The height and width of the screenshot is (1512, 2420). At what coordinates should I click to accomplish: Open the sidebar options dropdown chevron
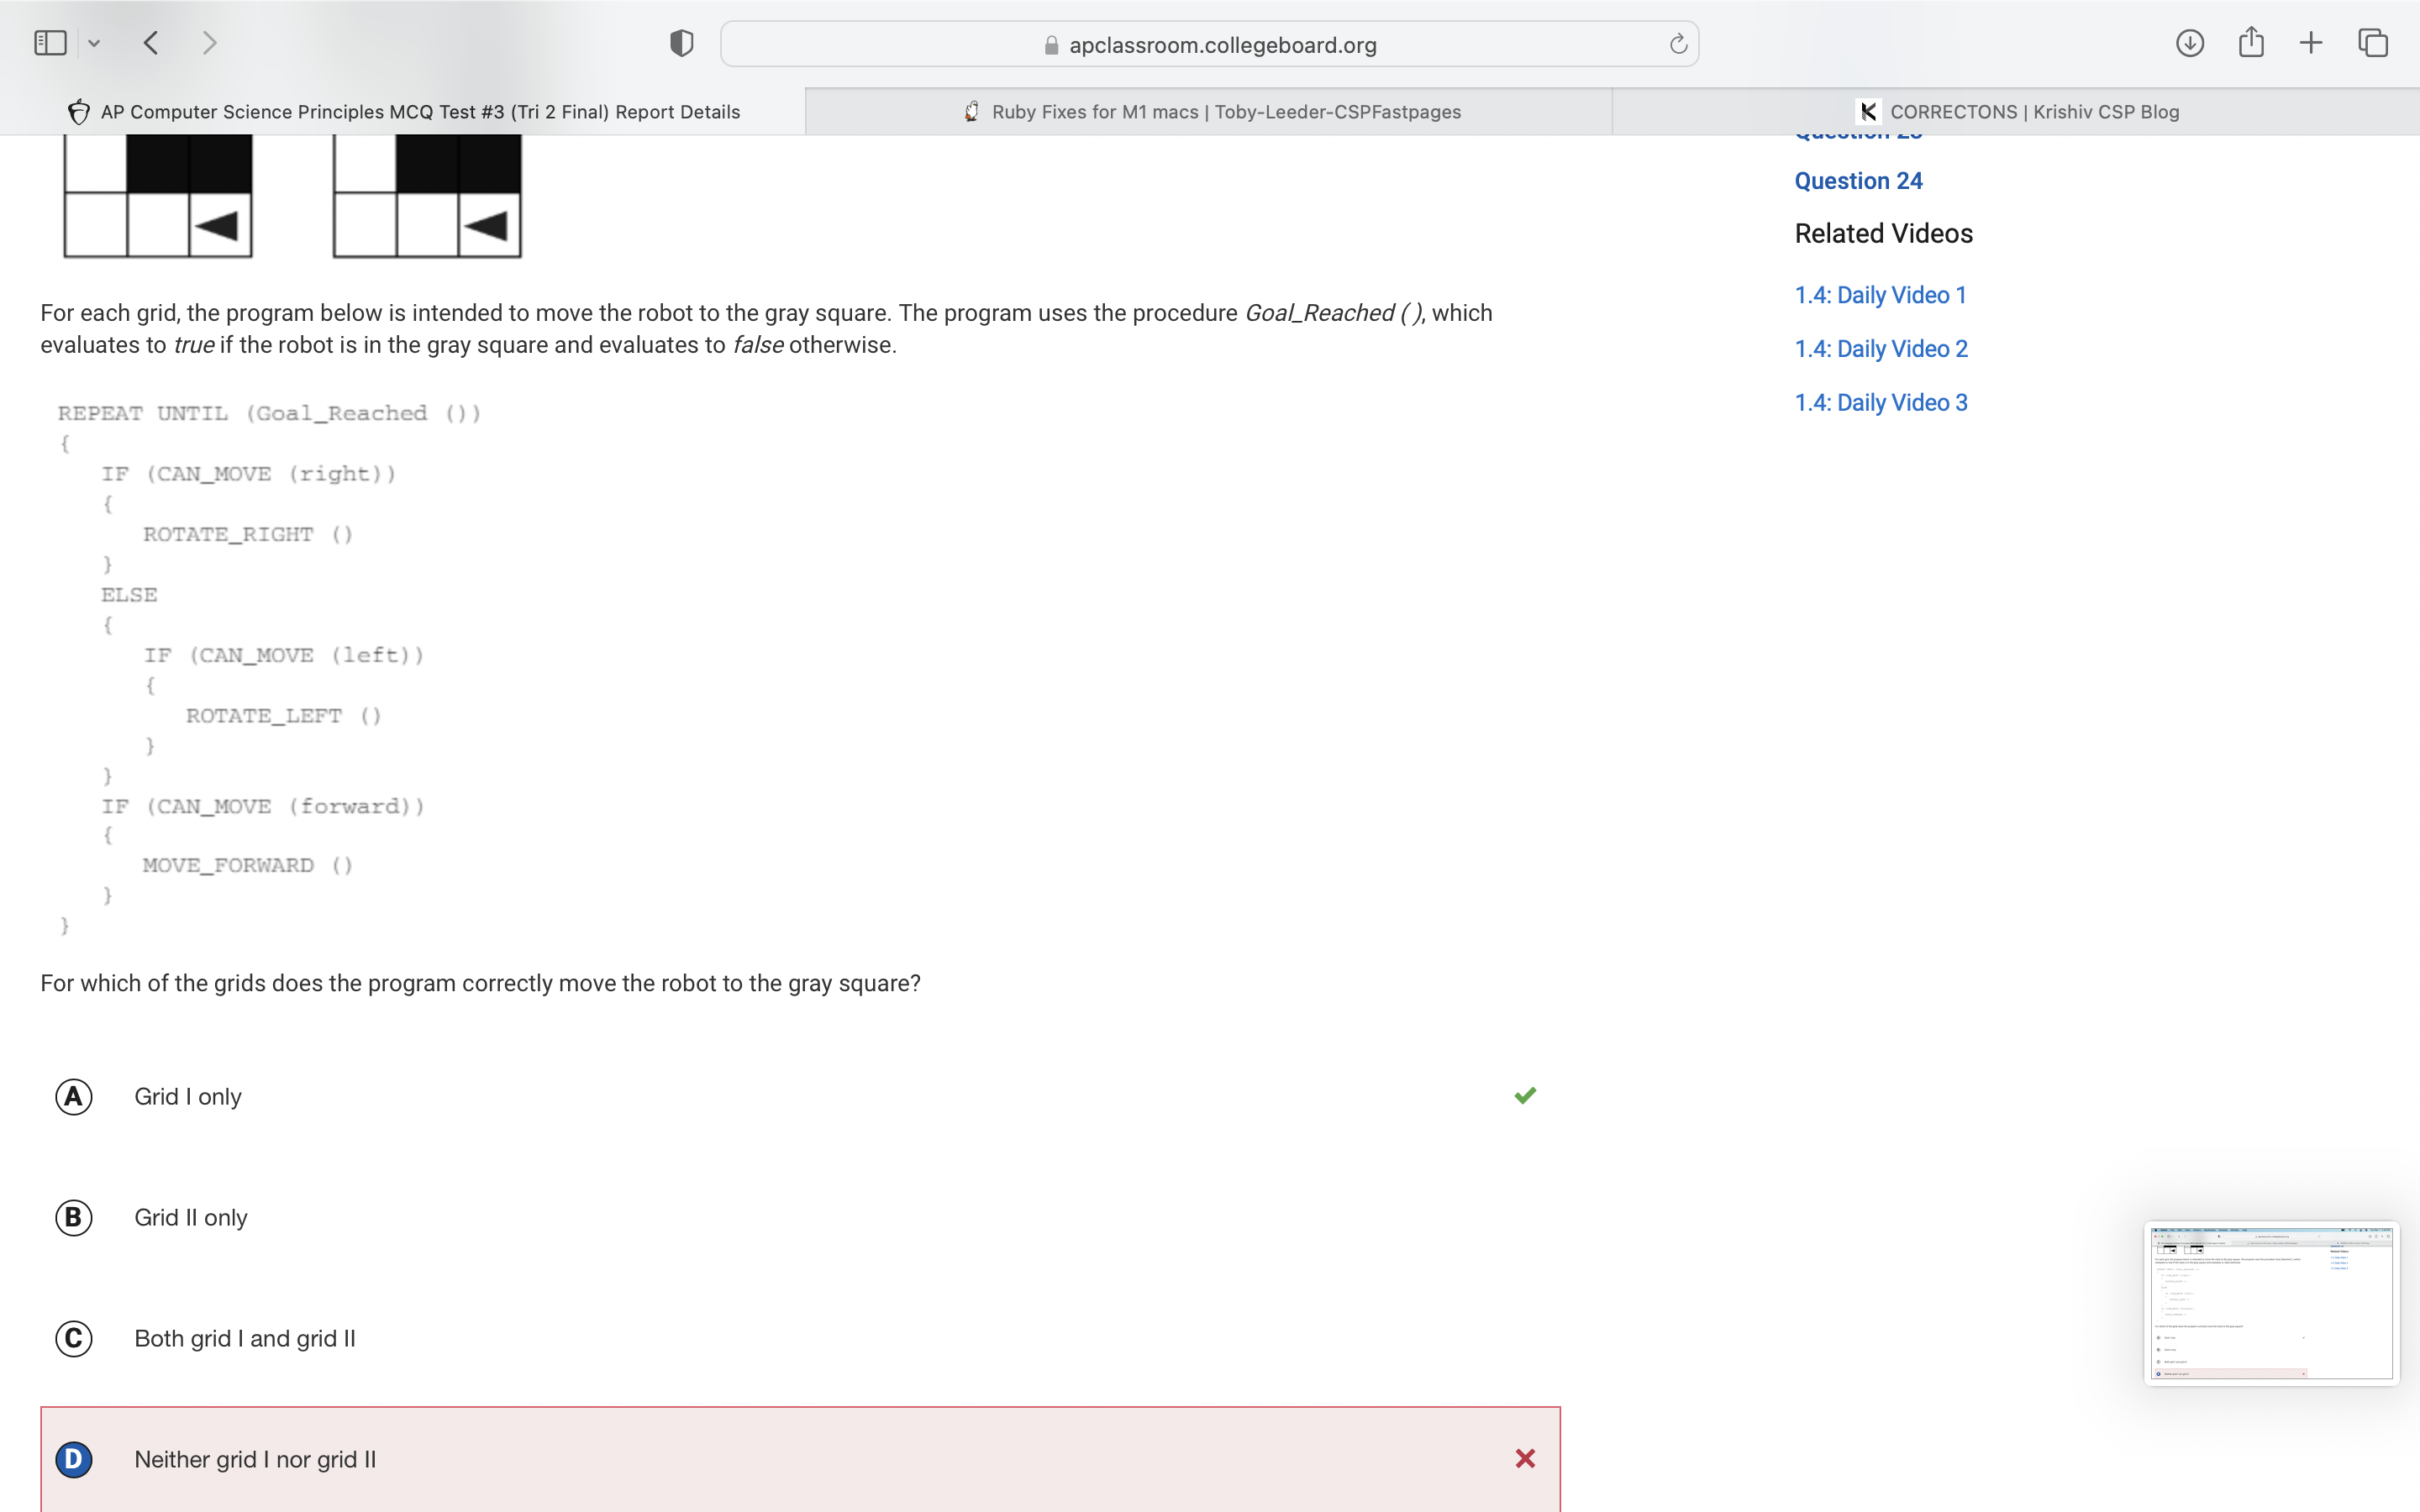[x=94, y=44]
